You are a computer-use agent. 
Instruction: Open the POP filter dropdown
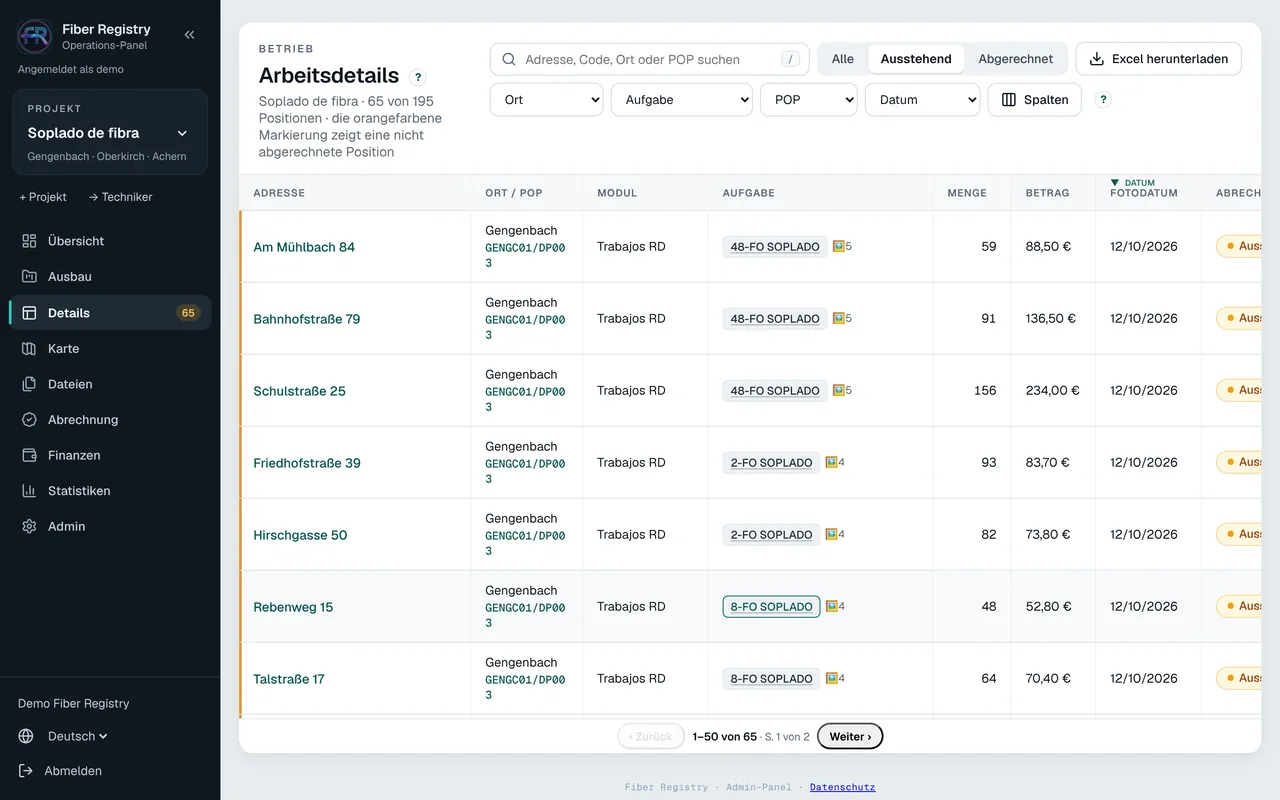(809, 100)
